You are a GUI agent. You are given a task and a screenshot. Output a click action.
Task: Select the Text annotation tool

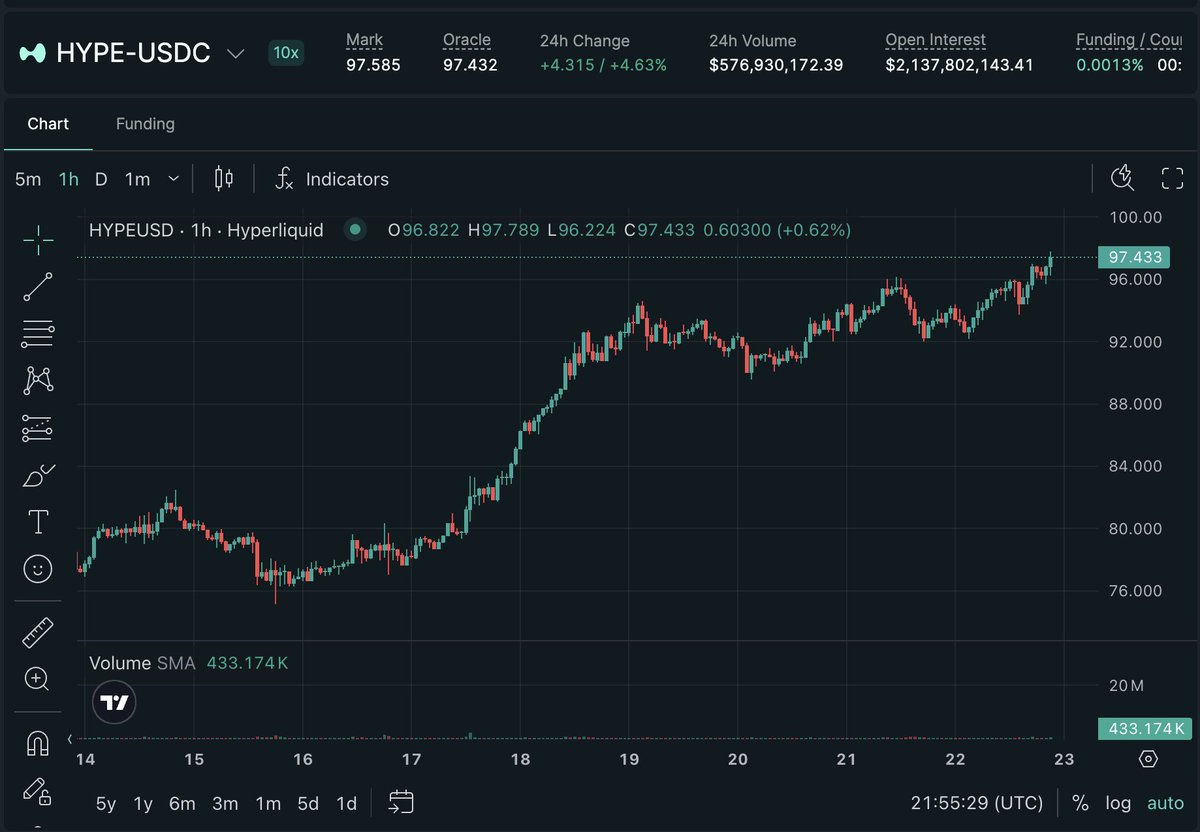(x=38, y=521)
